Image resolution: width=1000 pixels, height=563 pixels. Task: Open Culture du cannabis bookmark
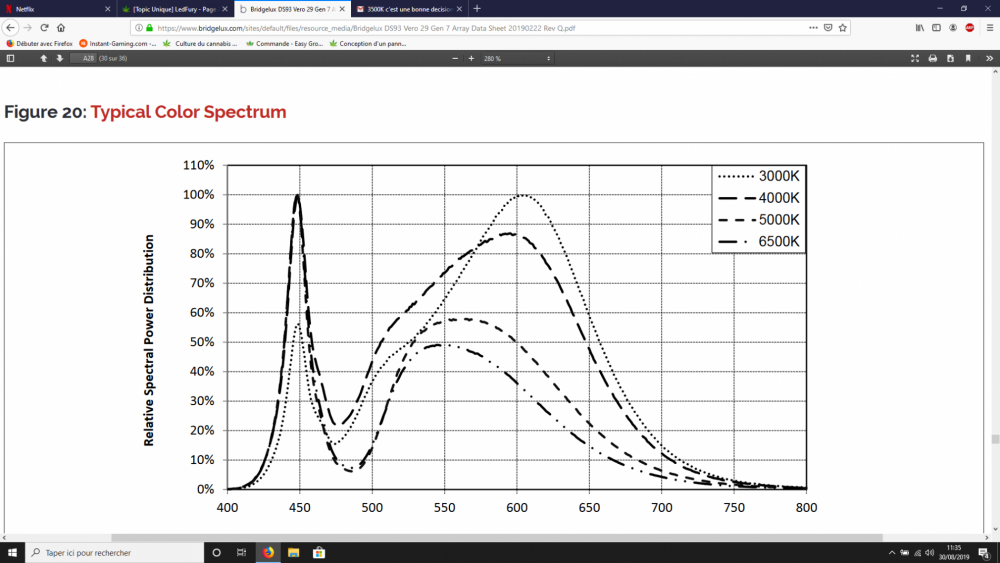point(200,43)
